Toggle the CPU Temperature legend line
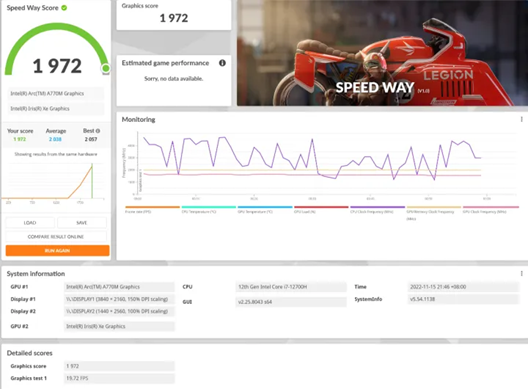This screenshot has width=528, height=389. tap(208, 209)
